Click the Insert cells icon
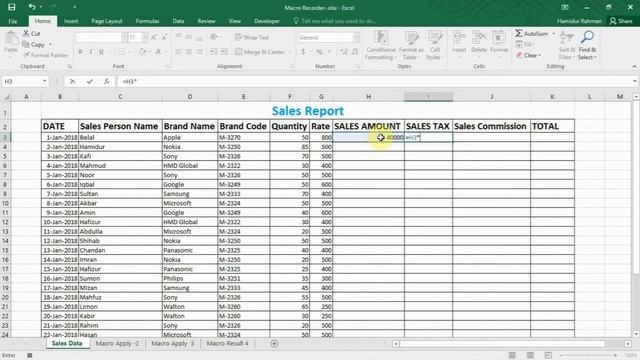The width and height of the screenshot is (640, 360). [x=459, y=38]
